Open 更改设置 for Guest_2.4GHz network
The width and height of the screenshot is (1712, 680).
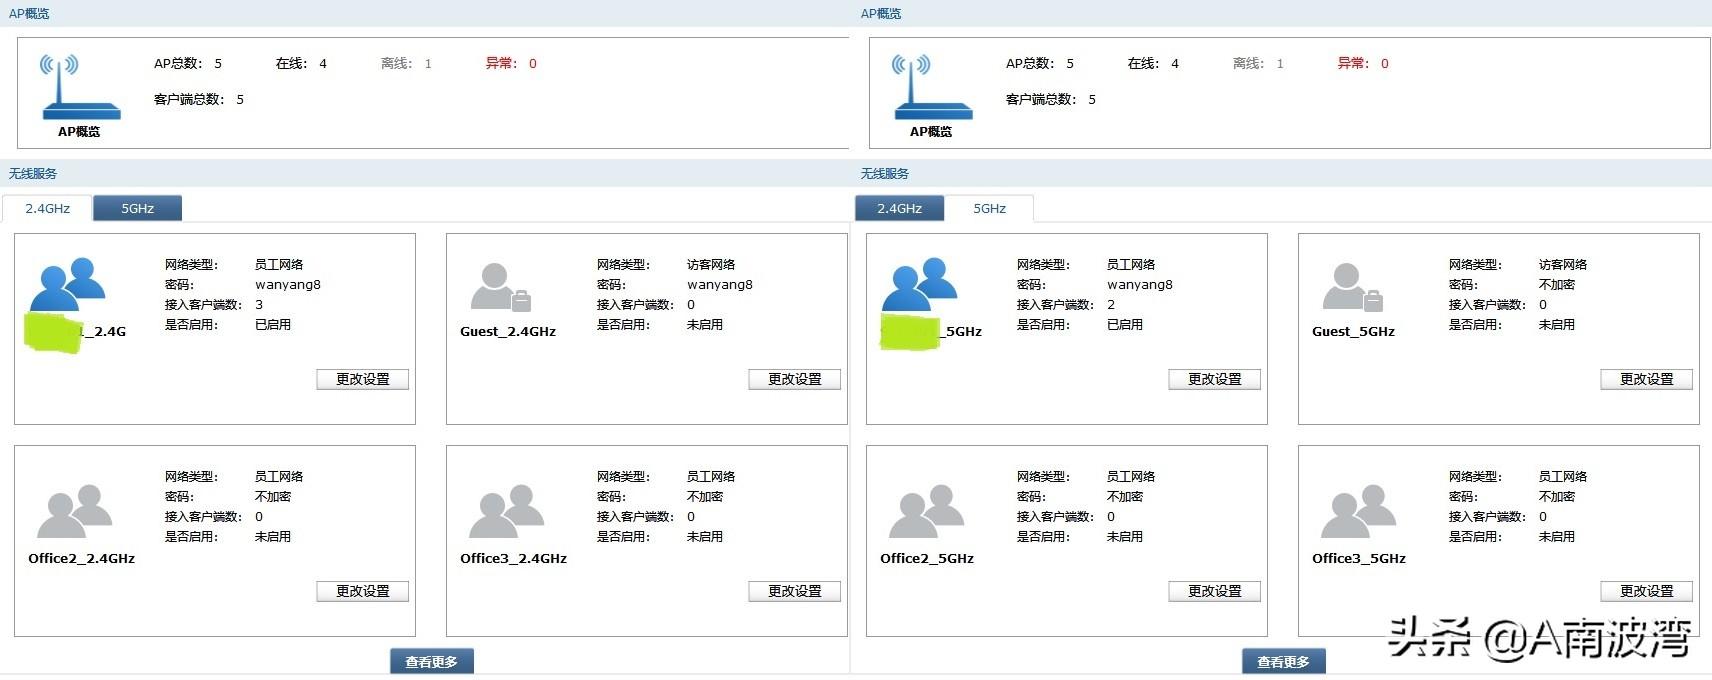point(794,379)
